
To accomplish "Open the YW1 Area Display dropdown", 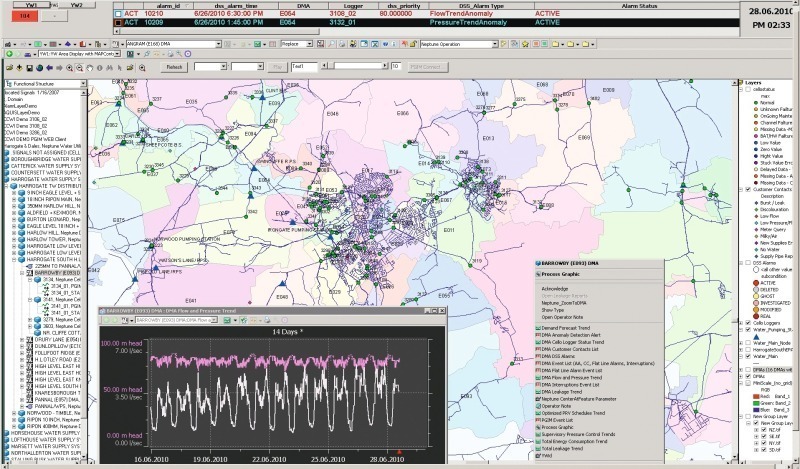I will point(117,54).
